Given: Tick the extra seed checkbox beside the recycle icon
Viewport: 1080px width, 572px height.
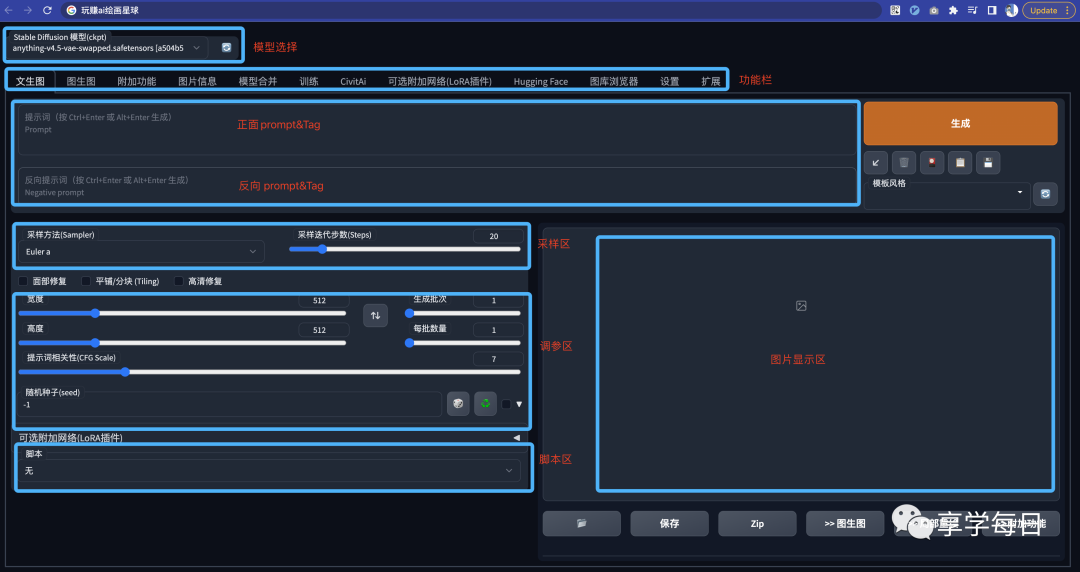Looking at the screenshot, I should click(x=506, y=405).
